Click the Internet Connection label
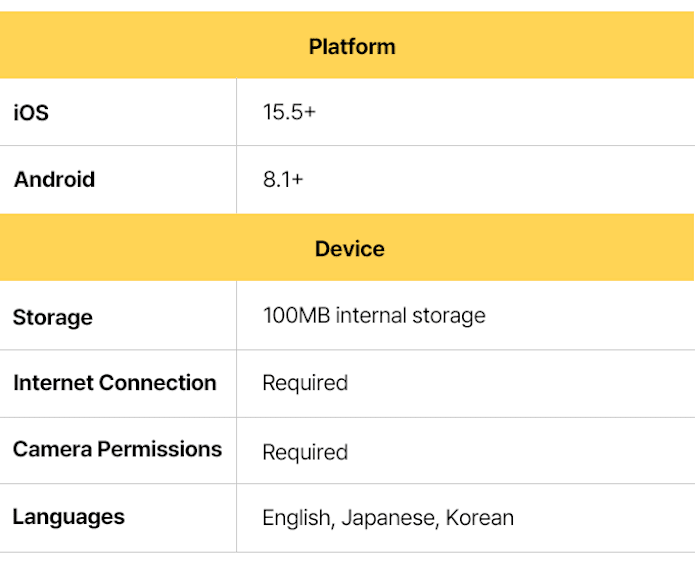 click(x=114, y=383)
